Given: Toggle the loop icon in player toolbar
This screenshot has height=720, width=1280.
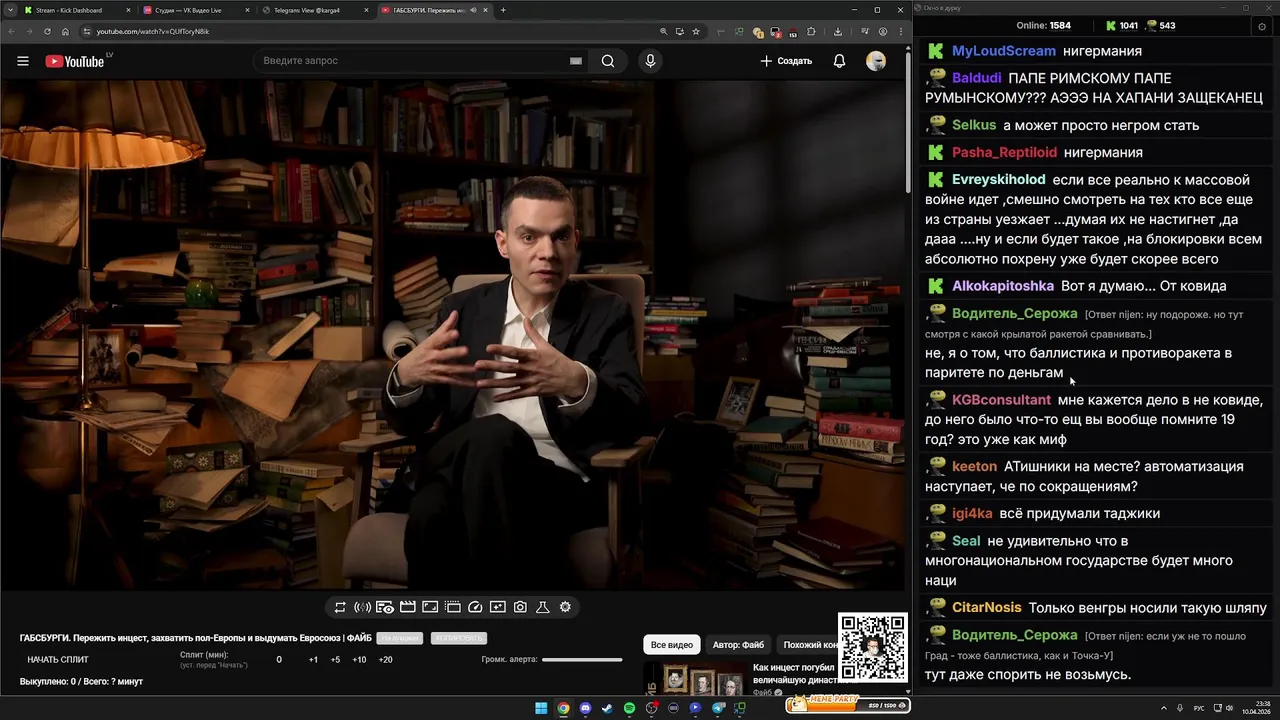Looking at the screenshot, I should tap(340, 607).
